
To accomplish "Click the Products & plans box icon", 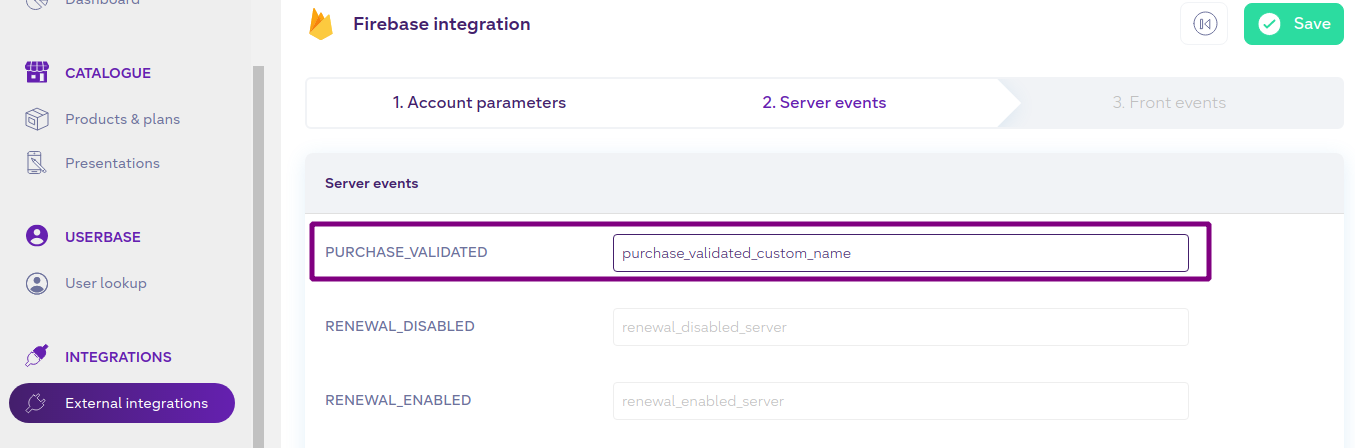I will [37, 119].
